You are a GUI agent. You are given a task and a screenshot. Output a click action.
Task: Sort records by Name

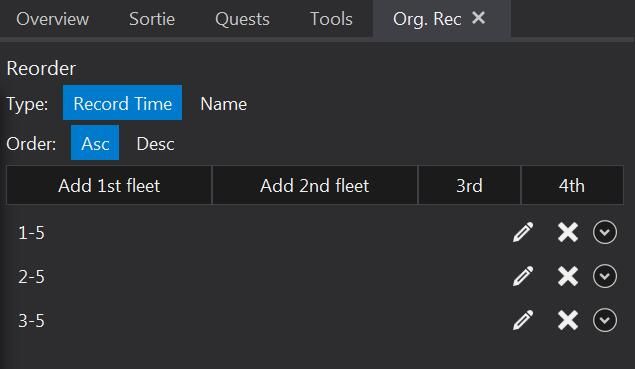tap(224, 104)
